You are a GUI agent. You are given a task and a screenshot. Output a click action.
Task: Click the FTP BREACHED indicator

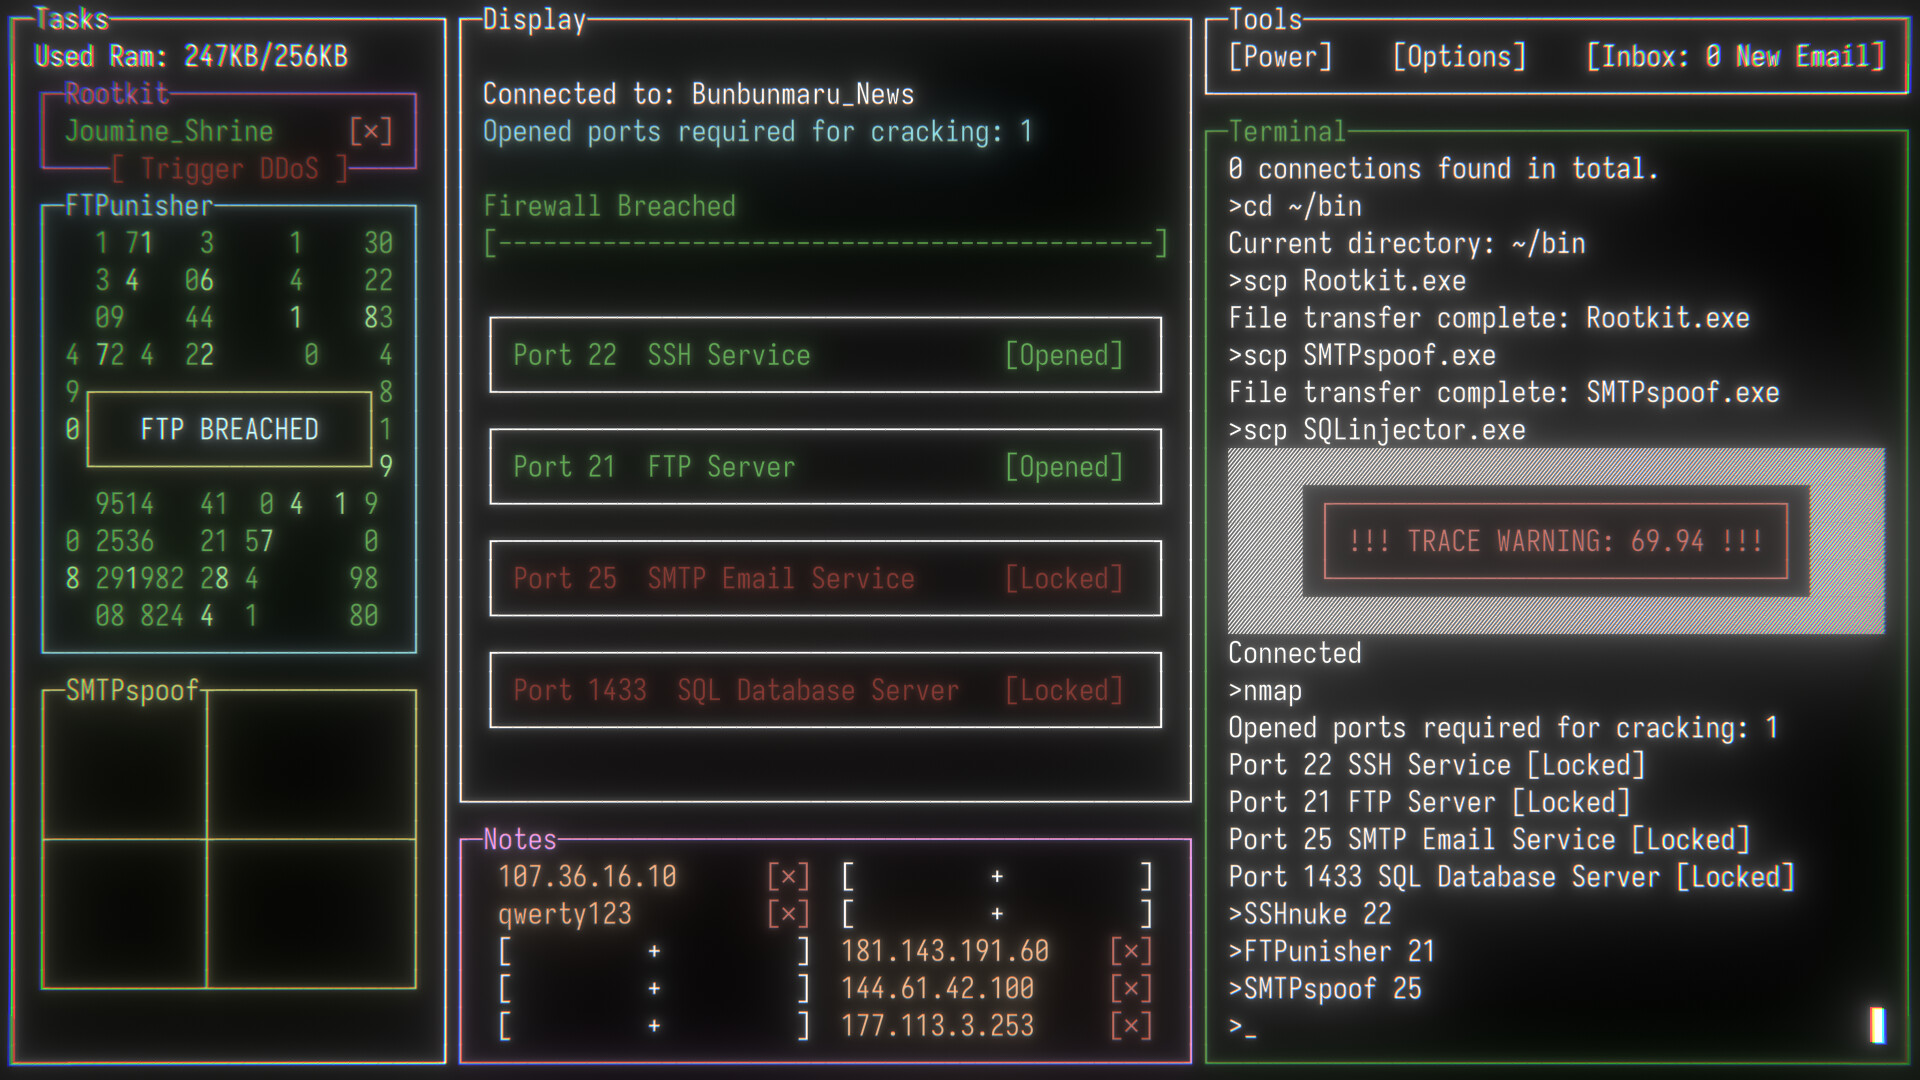228,429
